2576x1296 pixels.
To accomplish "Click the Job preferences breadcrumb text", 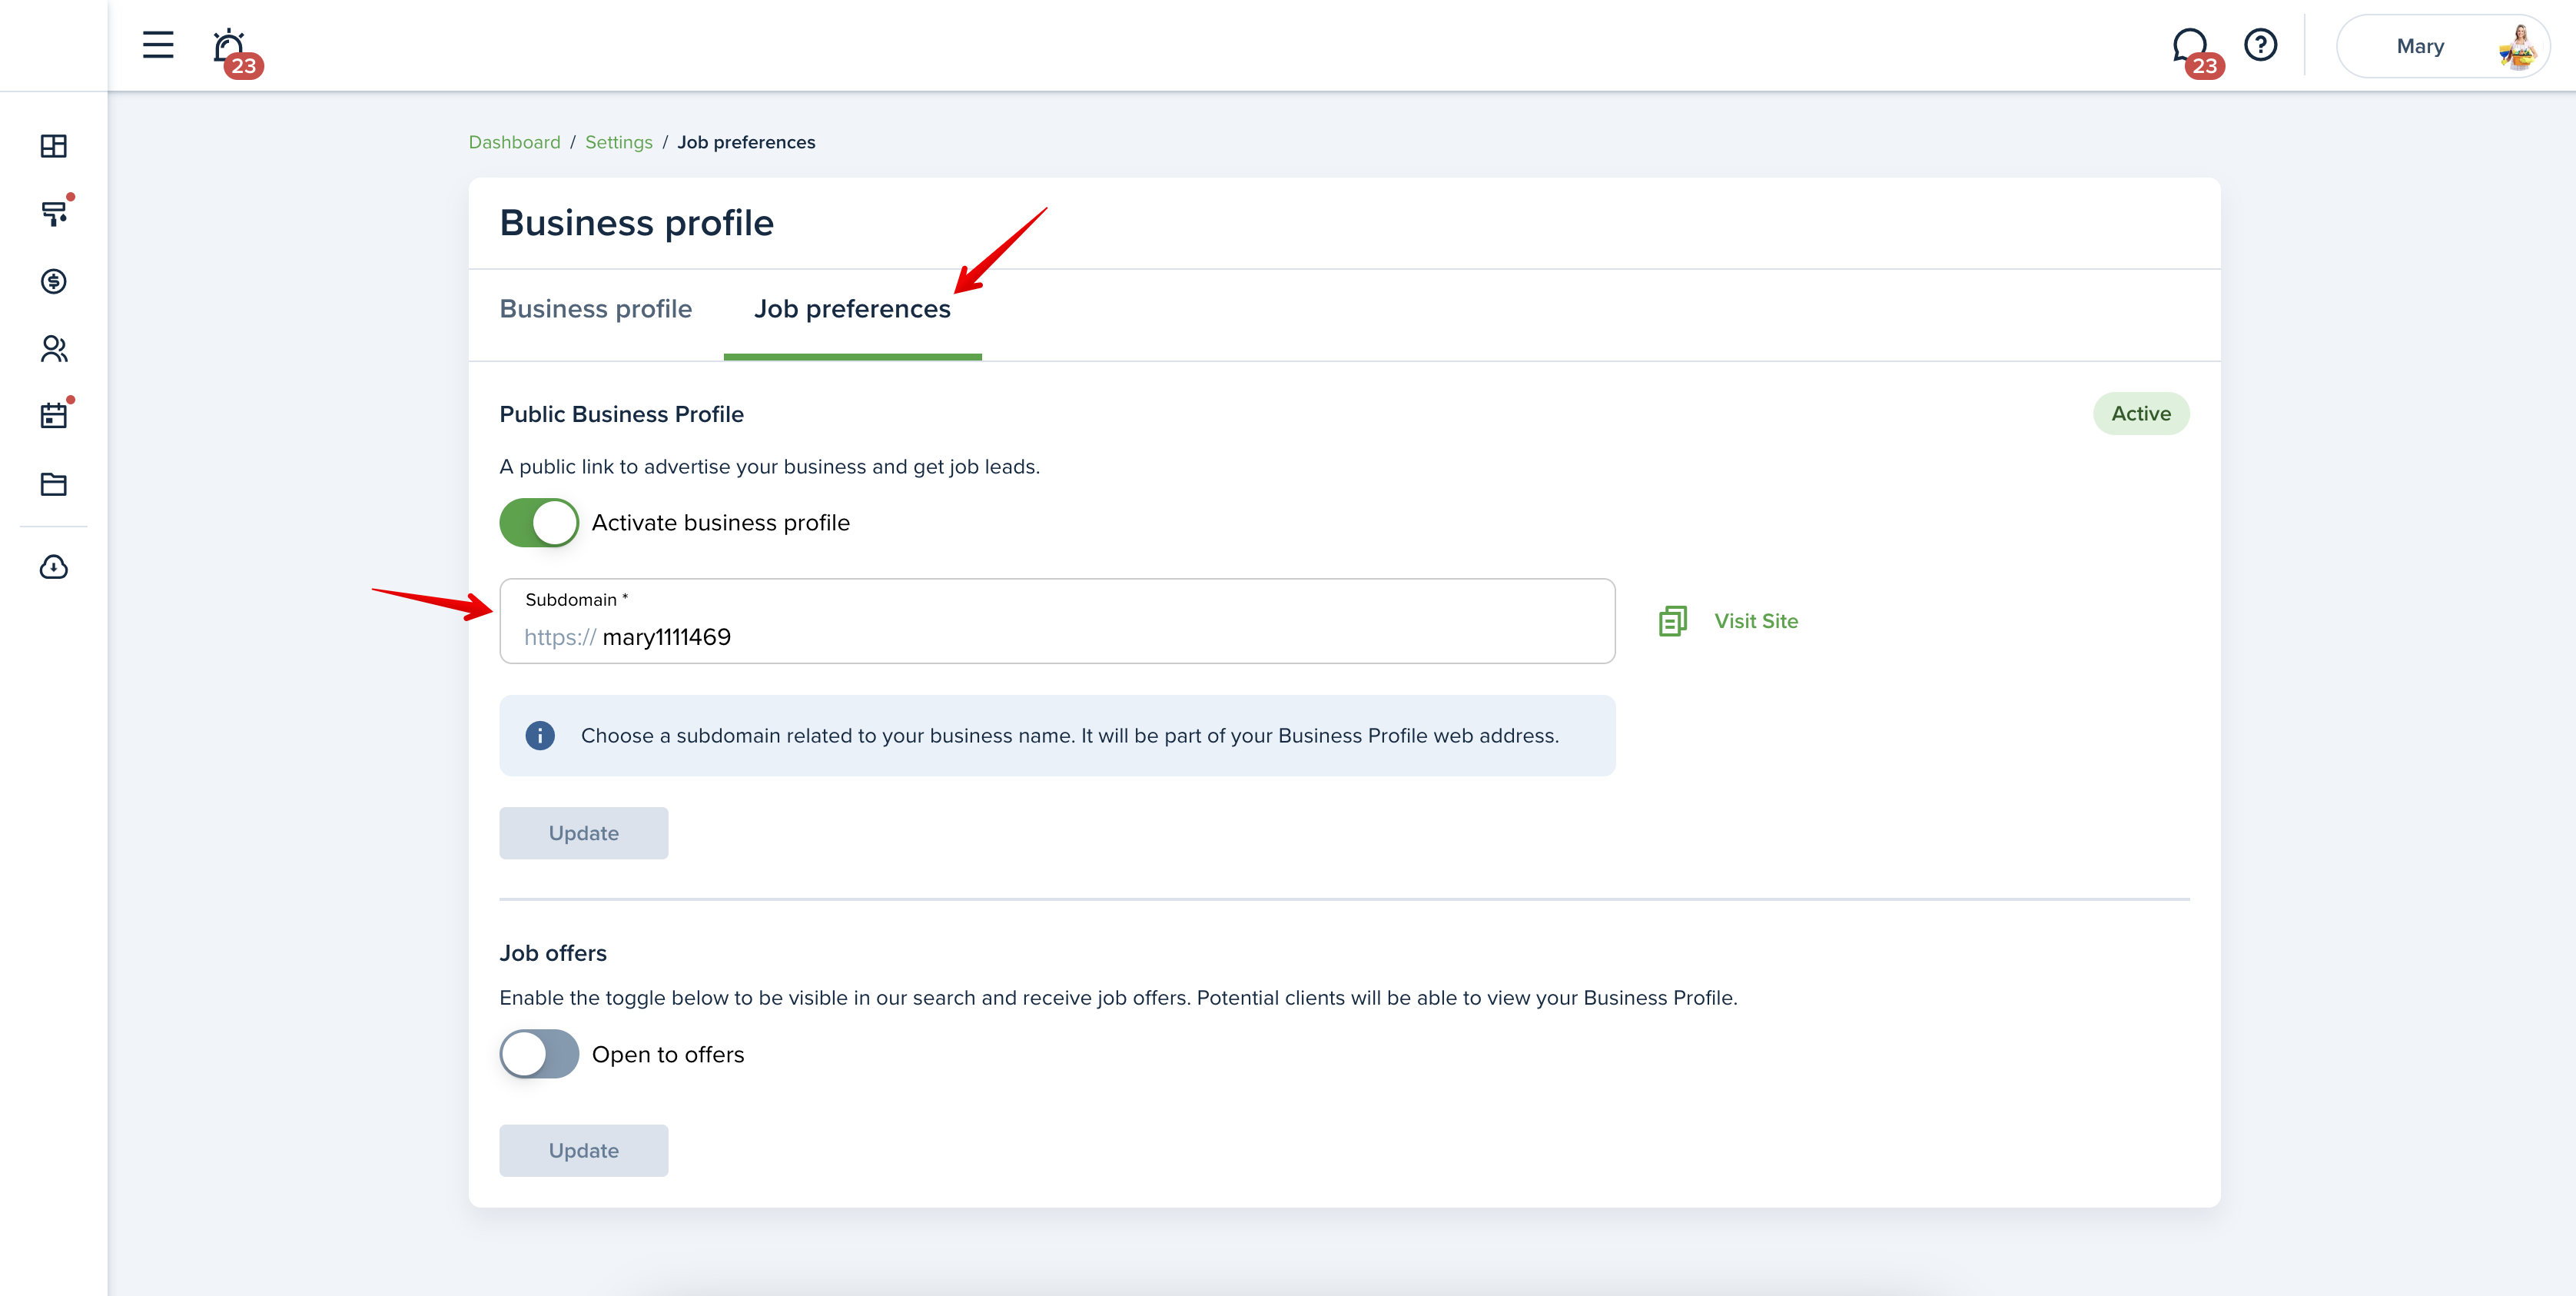I will [x=746, y=142].
